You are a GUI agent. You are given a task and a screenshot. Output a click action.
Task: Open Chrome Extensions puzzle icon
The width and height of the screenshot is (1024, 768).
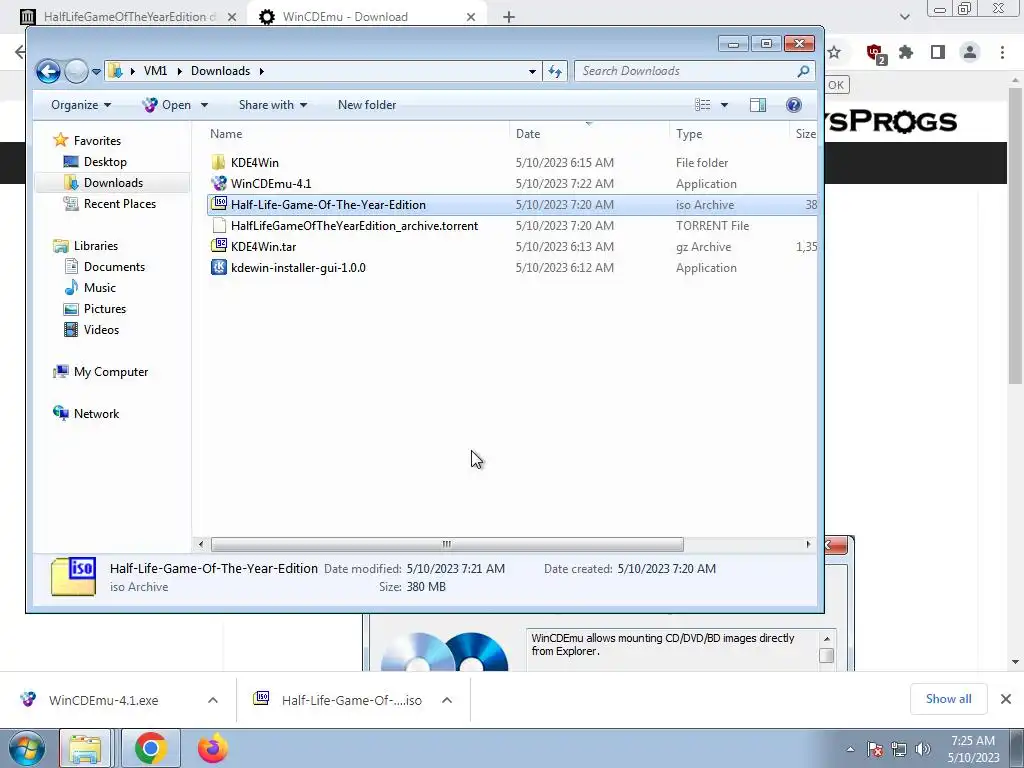tap(906, 52)
